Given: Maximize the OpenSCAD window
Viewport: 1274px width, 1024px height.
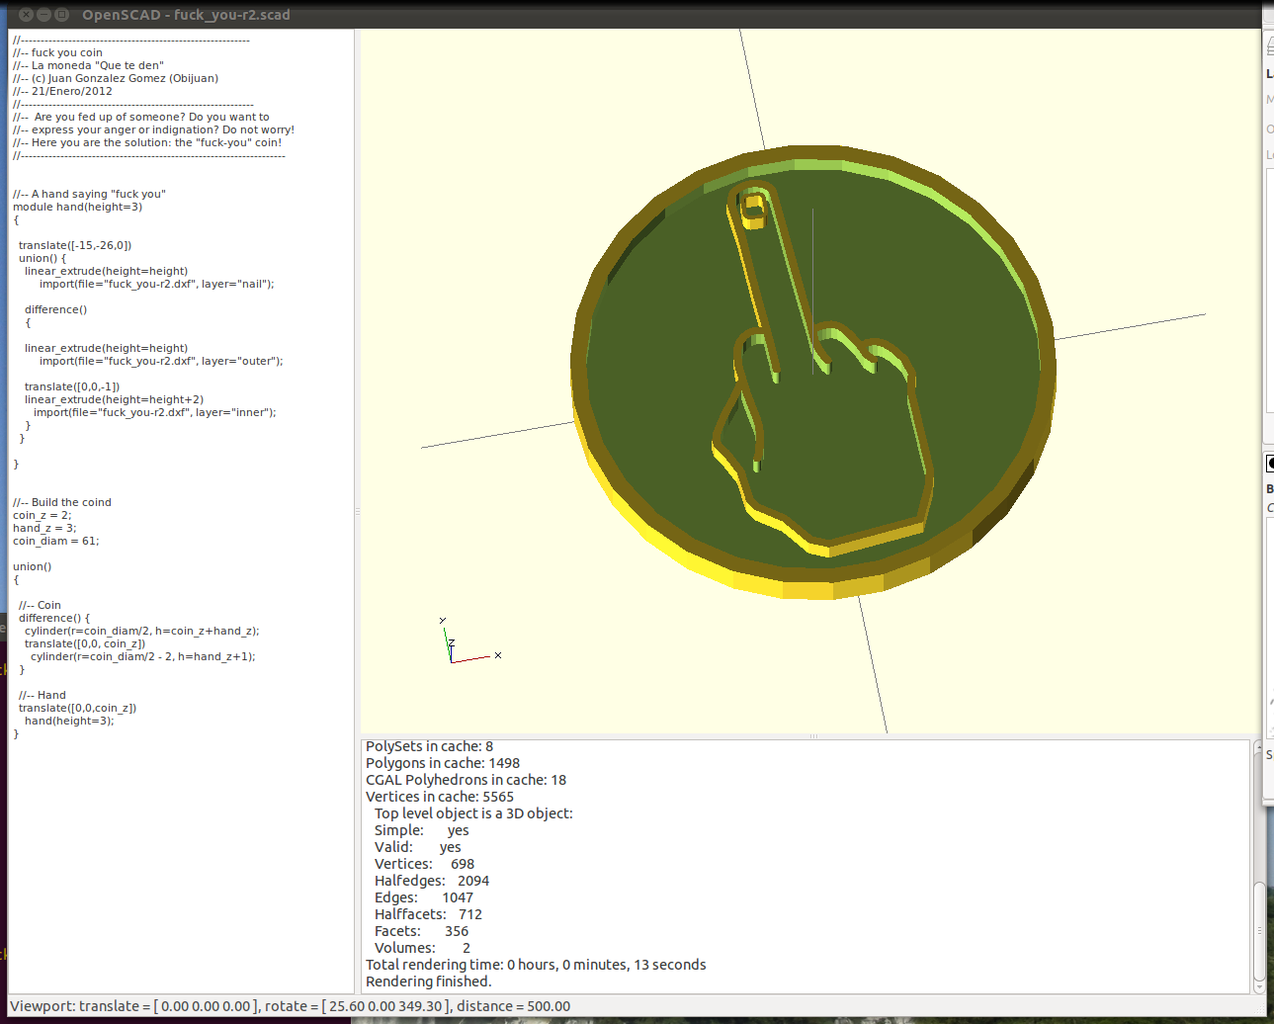Looking at the screenshot, I should (x=61, y=15).
